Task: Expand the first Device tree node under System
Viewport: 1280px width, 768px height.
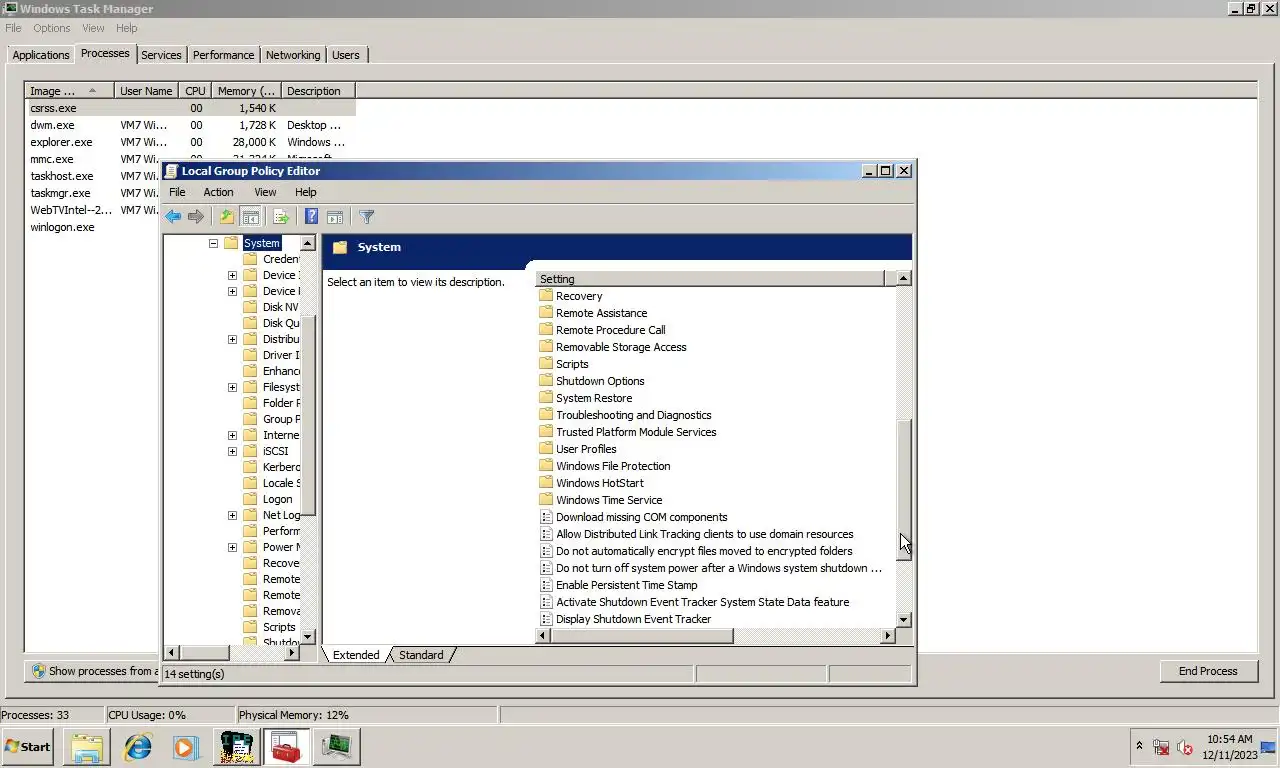Action: (232, 275)
